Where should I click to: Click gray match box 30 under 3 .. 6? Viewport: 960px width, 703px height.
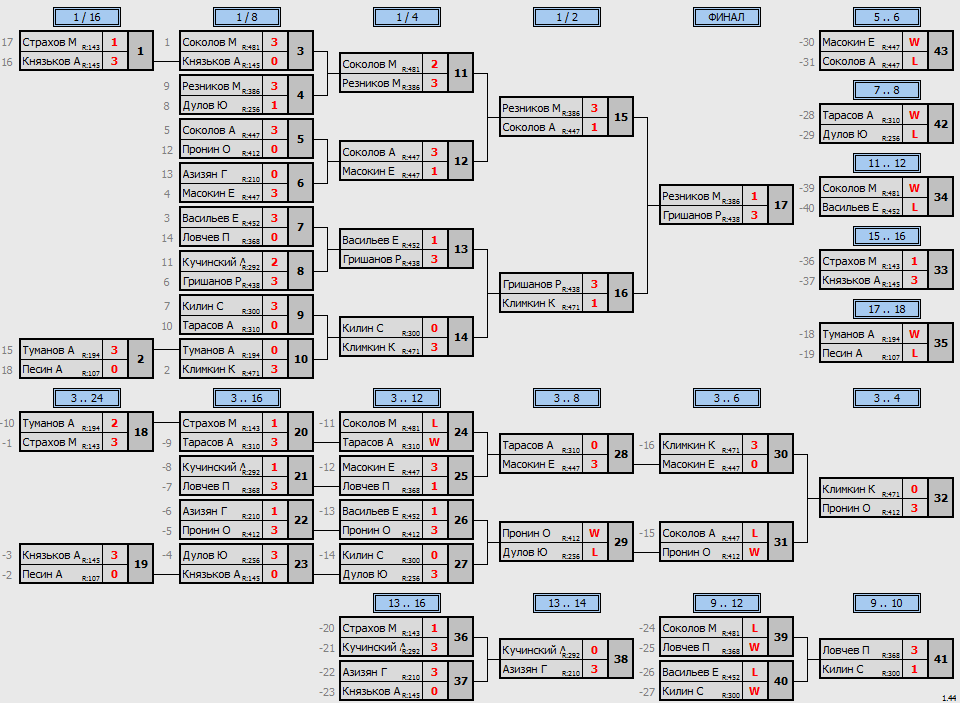click(x=781, y=454)
